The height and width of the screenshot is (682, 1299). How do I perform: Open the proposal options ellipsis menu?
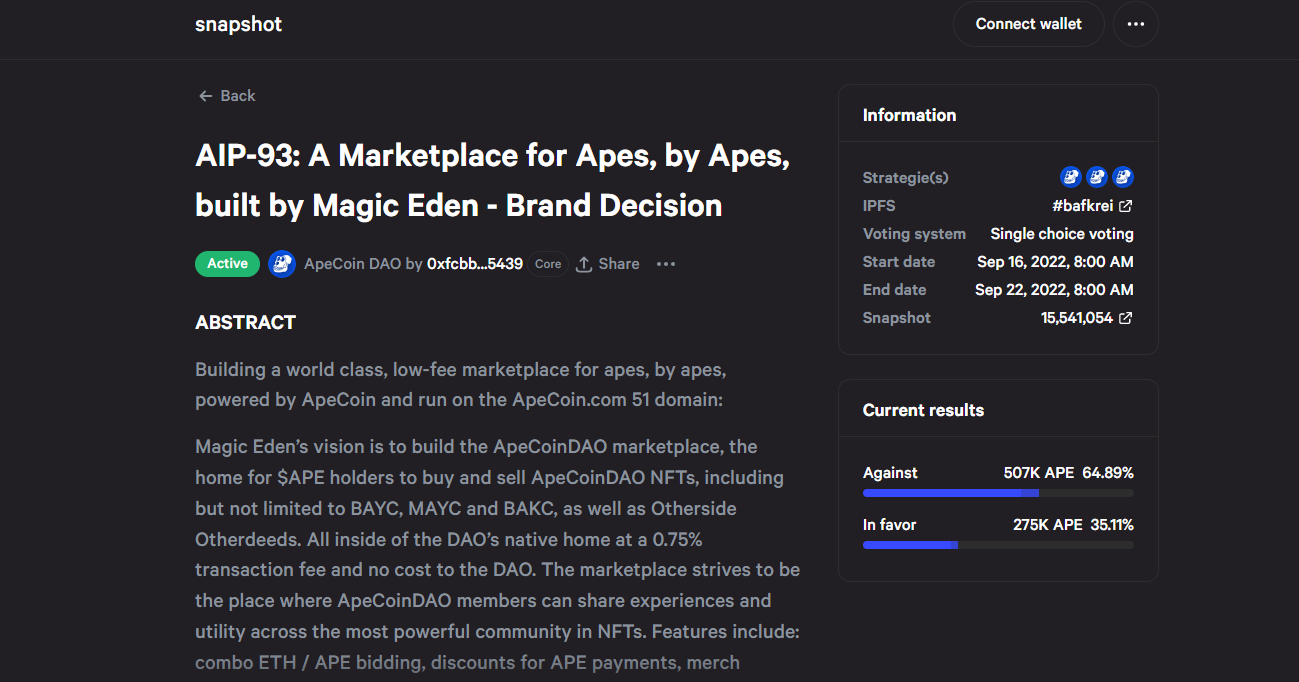[x=666, y=264]
